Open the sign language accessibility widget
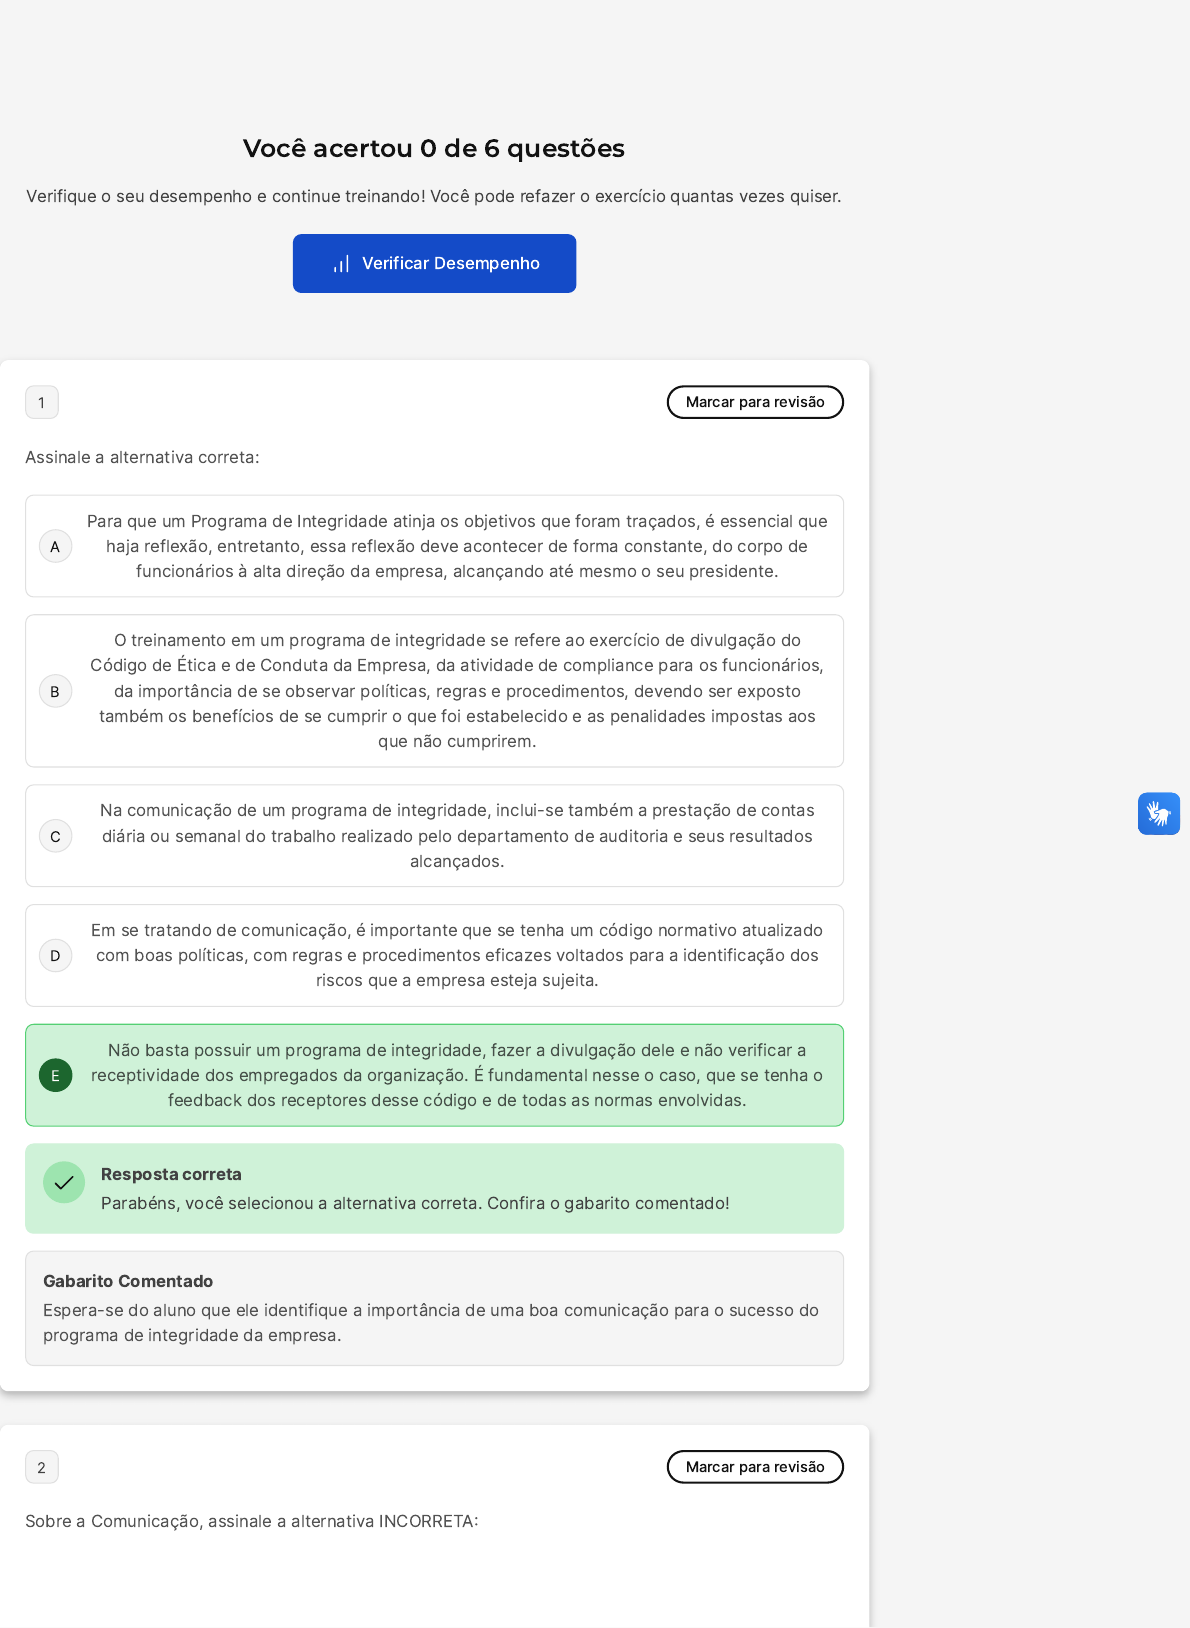Viewport: 1190px width, 1628px height. (1158, 814)
